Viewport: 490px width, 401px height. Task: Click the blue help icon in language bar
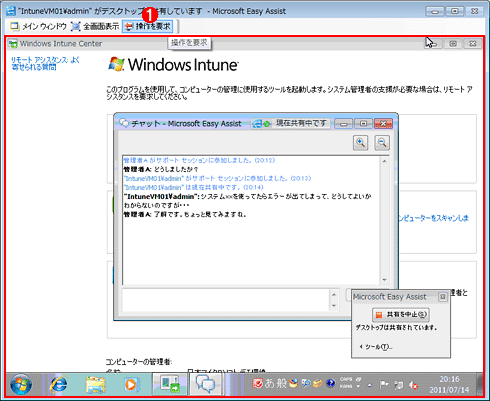pos(330,383)
